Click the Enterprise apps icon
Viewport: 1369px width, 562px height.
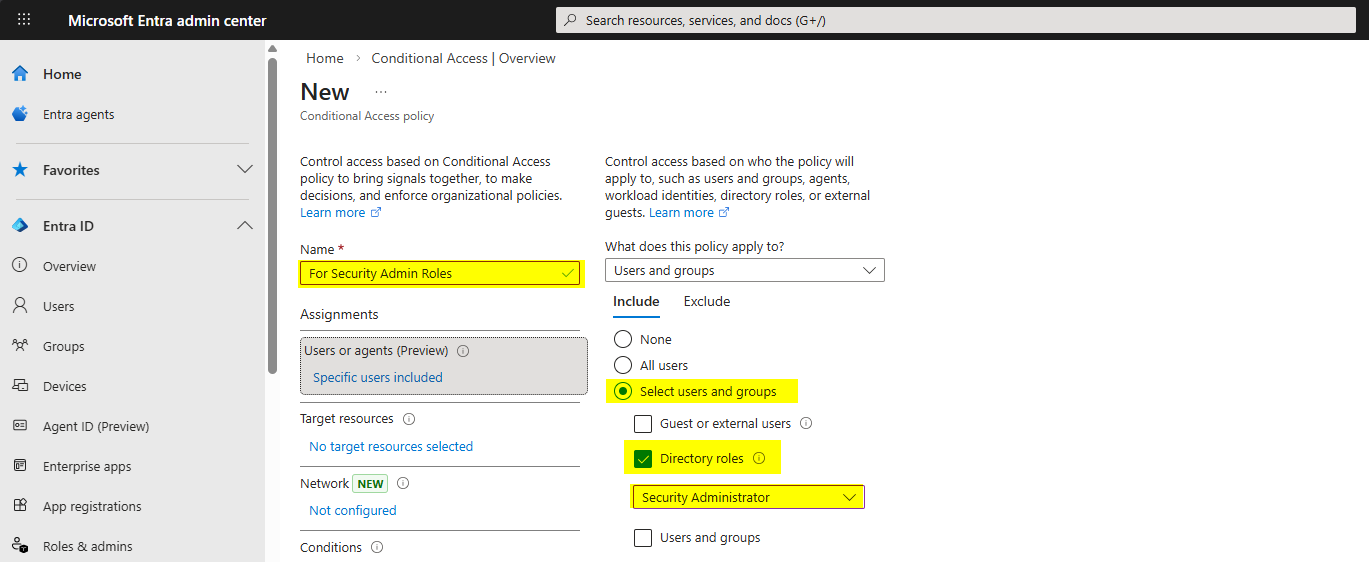20,466
